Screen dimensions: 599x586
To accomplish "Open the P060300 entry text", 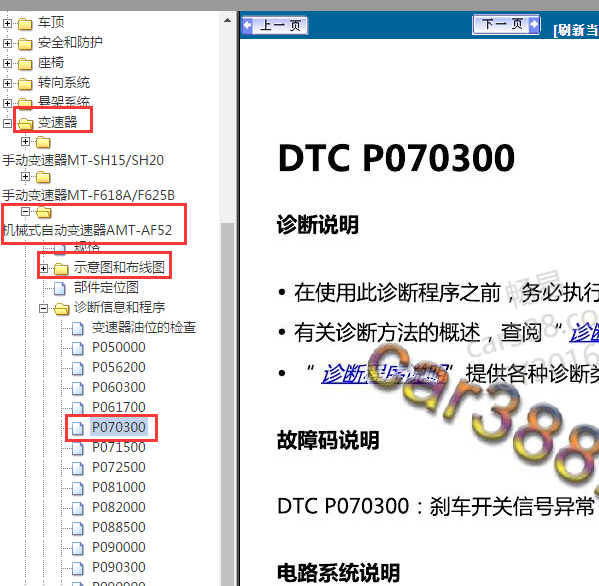I will click(x=119, y=387).
